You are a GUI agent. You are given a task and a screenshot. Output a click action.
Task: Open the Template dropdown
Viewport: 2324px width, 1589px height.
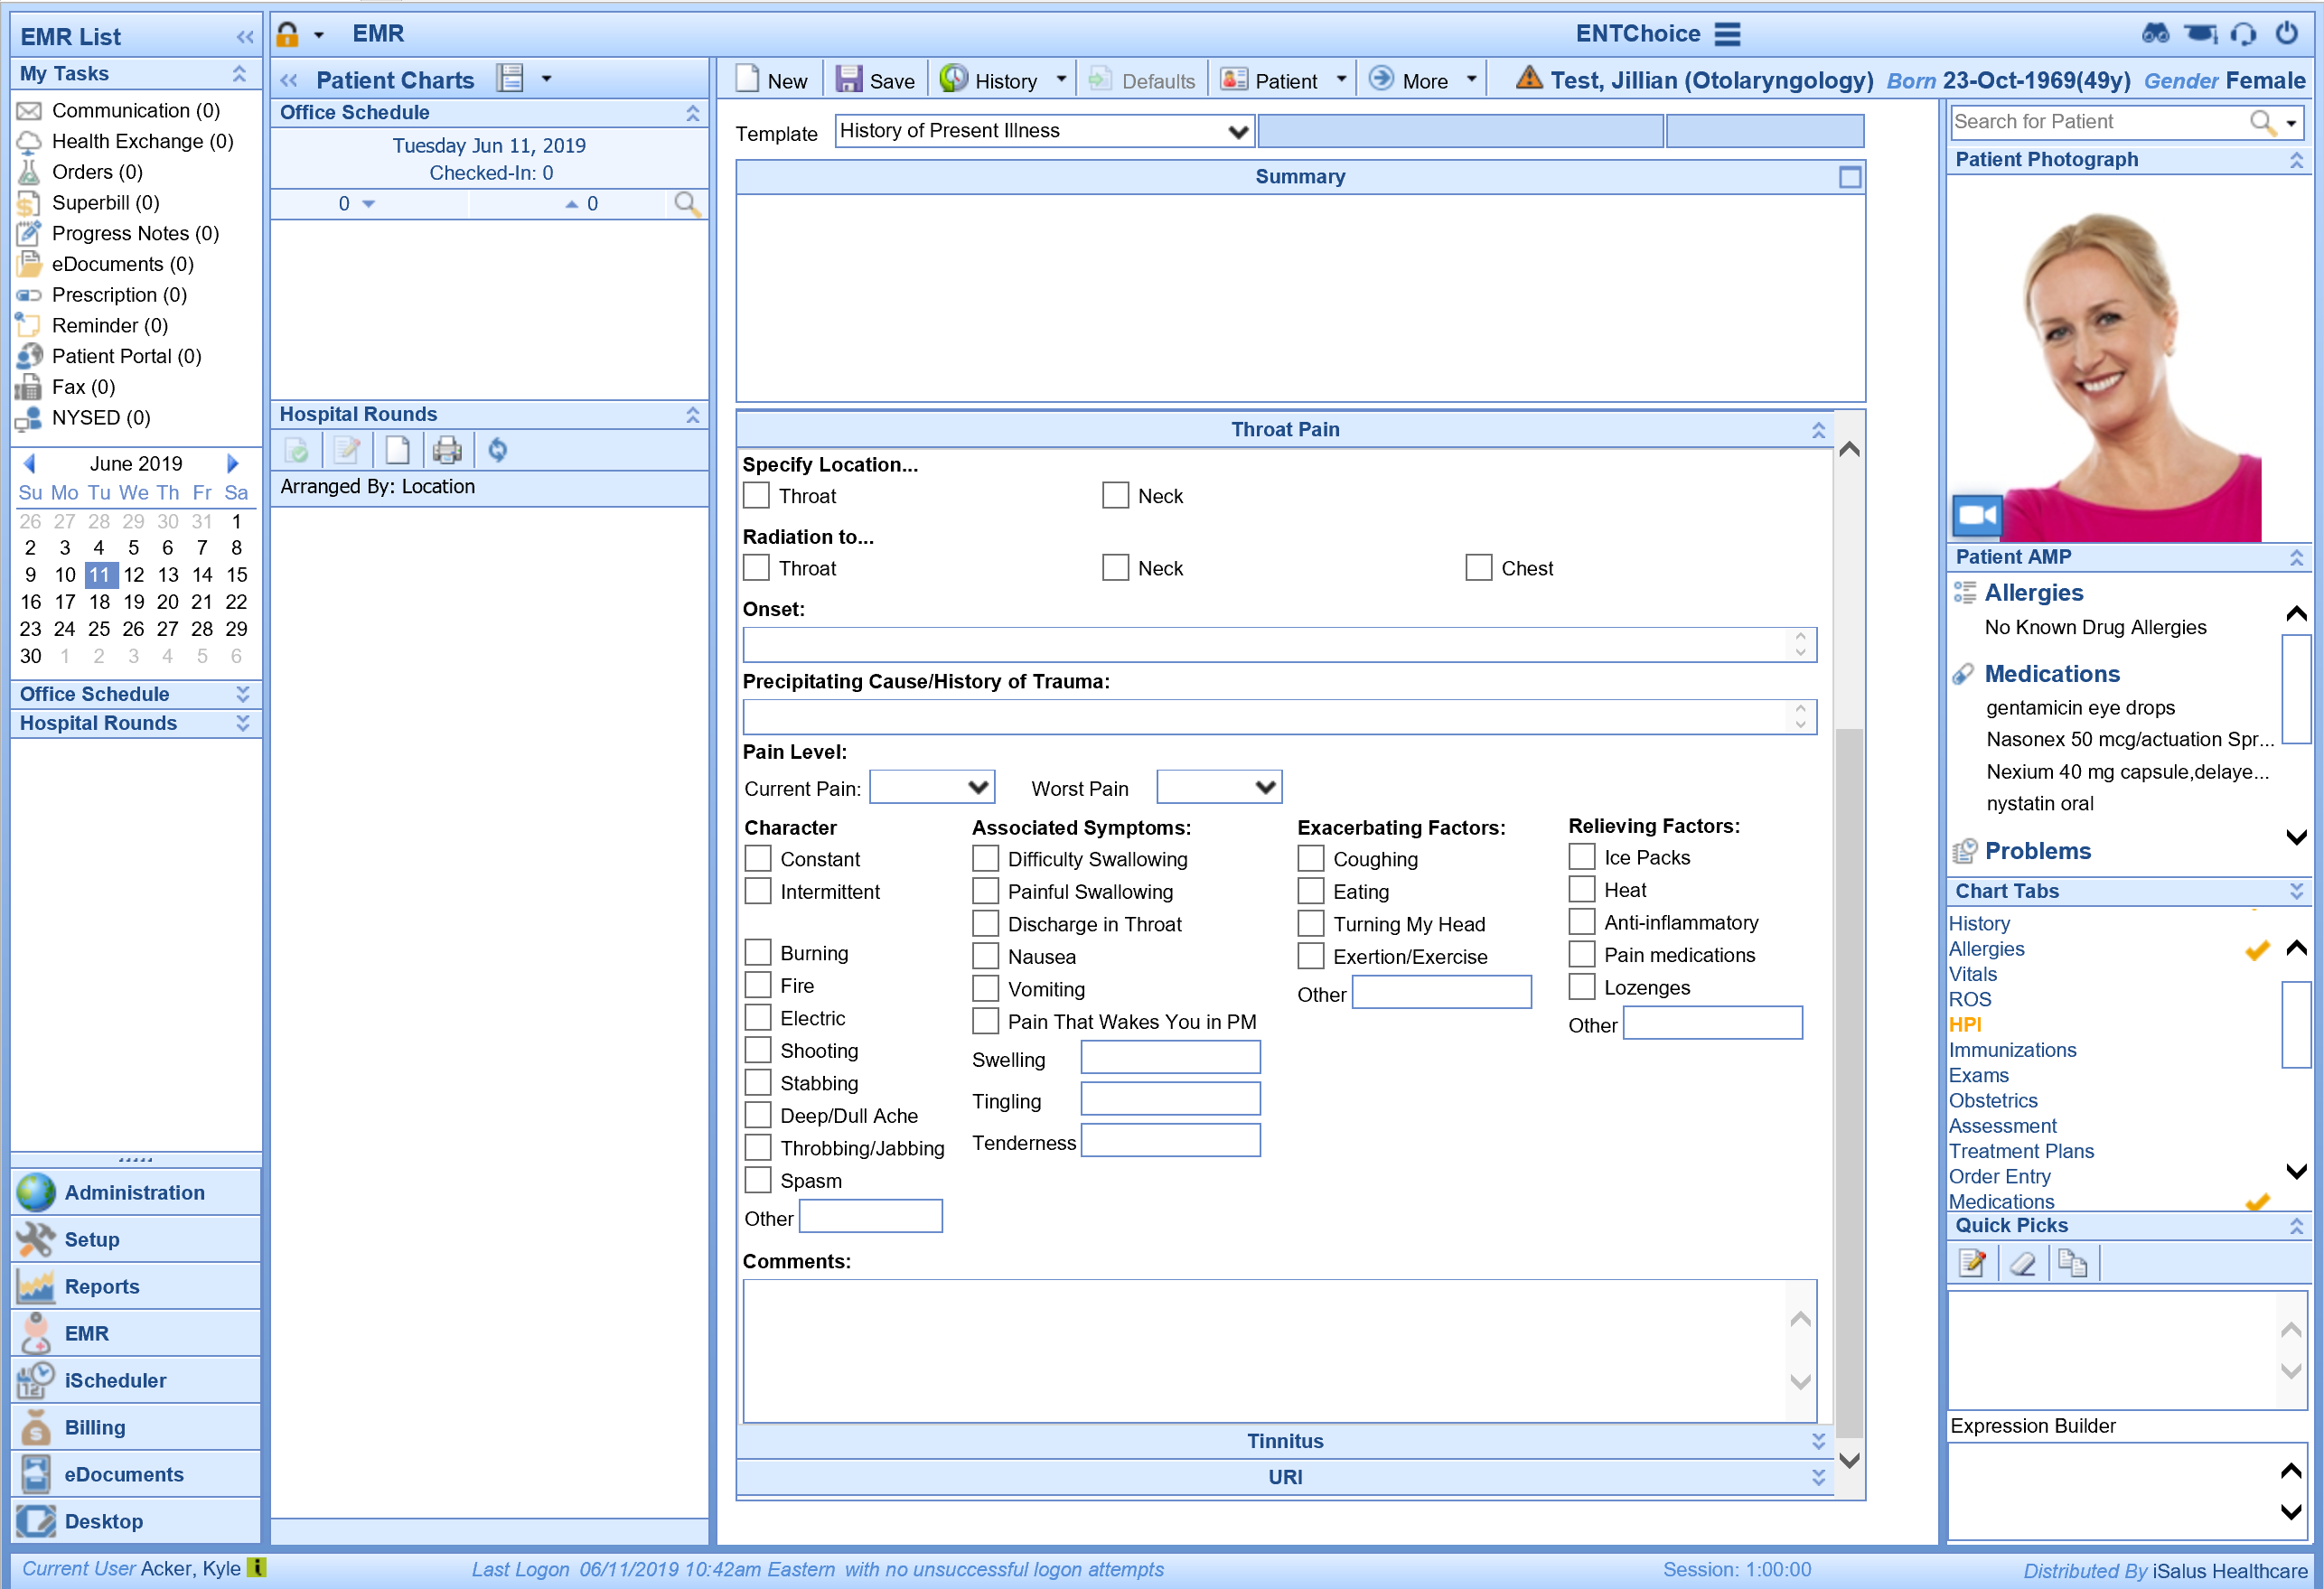1237,132
